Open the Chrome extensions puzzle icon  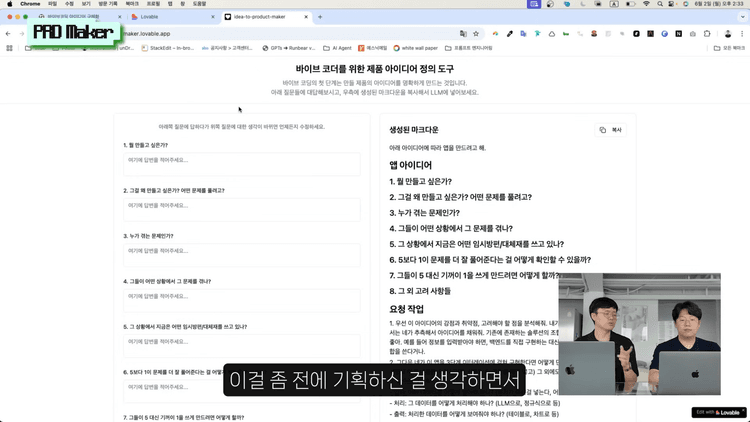pos(707,33)
